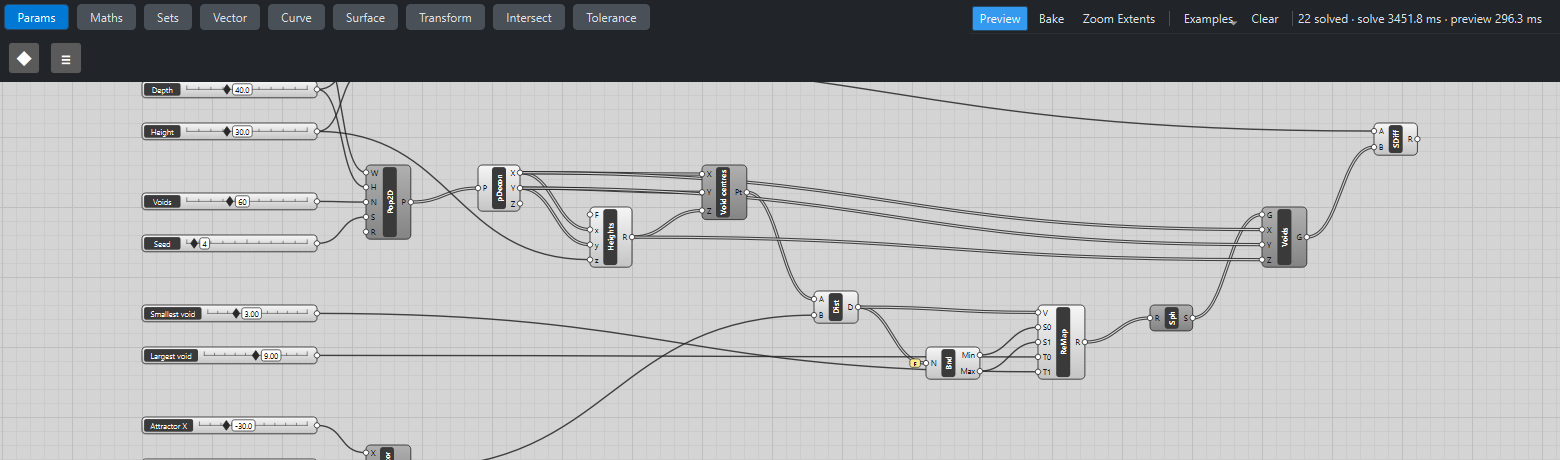Open the Sets tab
1560x460 pixels.
tap(168, 17)
